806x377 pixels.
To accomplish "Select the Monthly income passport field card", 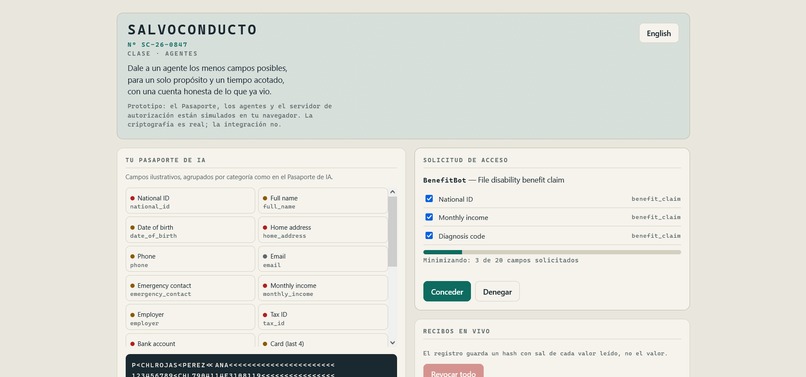I will (322, 288).
